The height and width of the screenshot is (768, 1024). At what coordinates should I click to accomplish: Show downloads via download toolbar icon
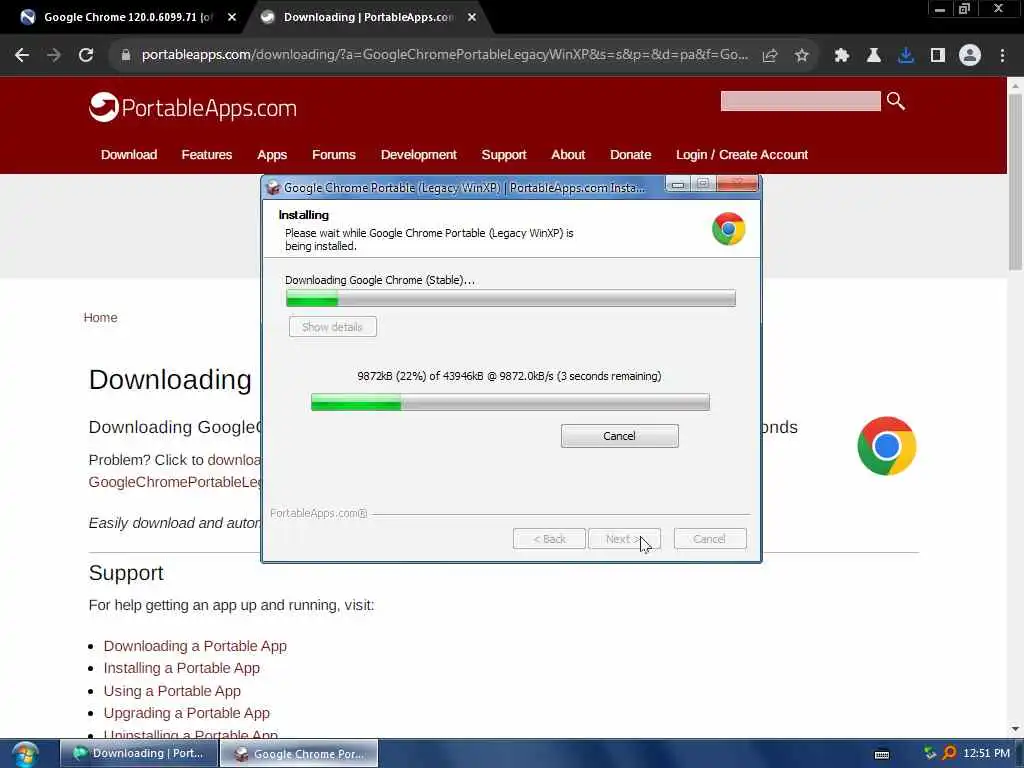tap(906, 56)
